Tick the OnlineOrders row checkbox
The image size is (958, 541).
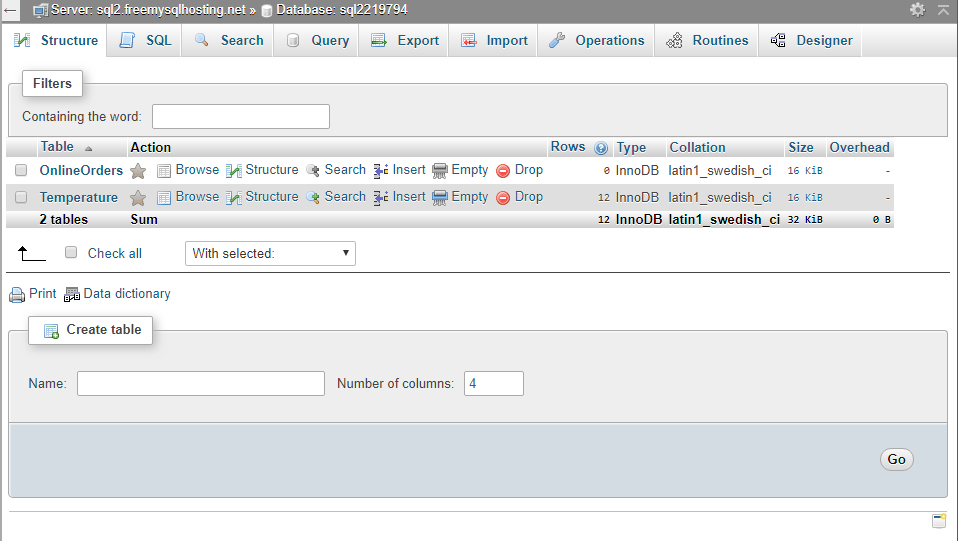(x=21, y=170)
